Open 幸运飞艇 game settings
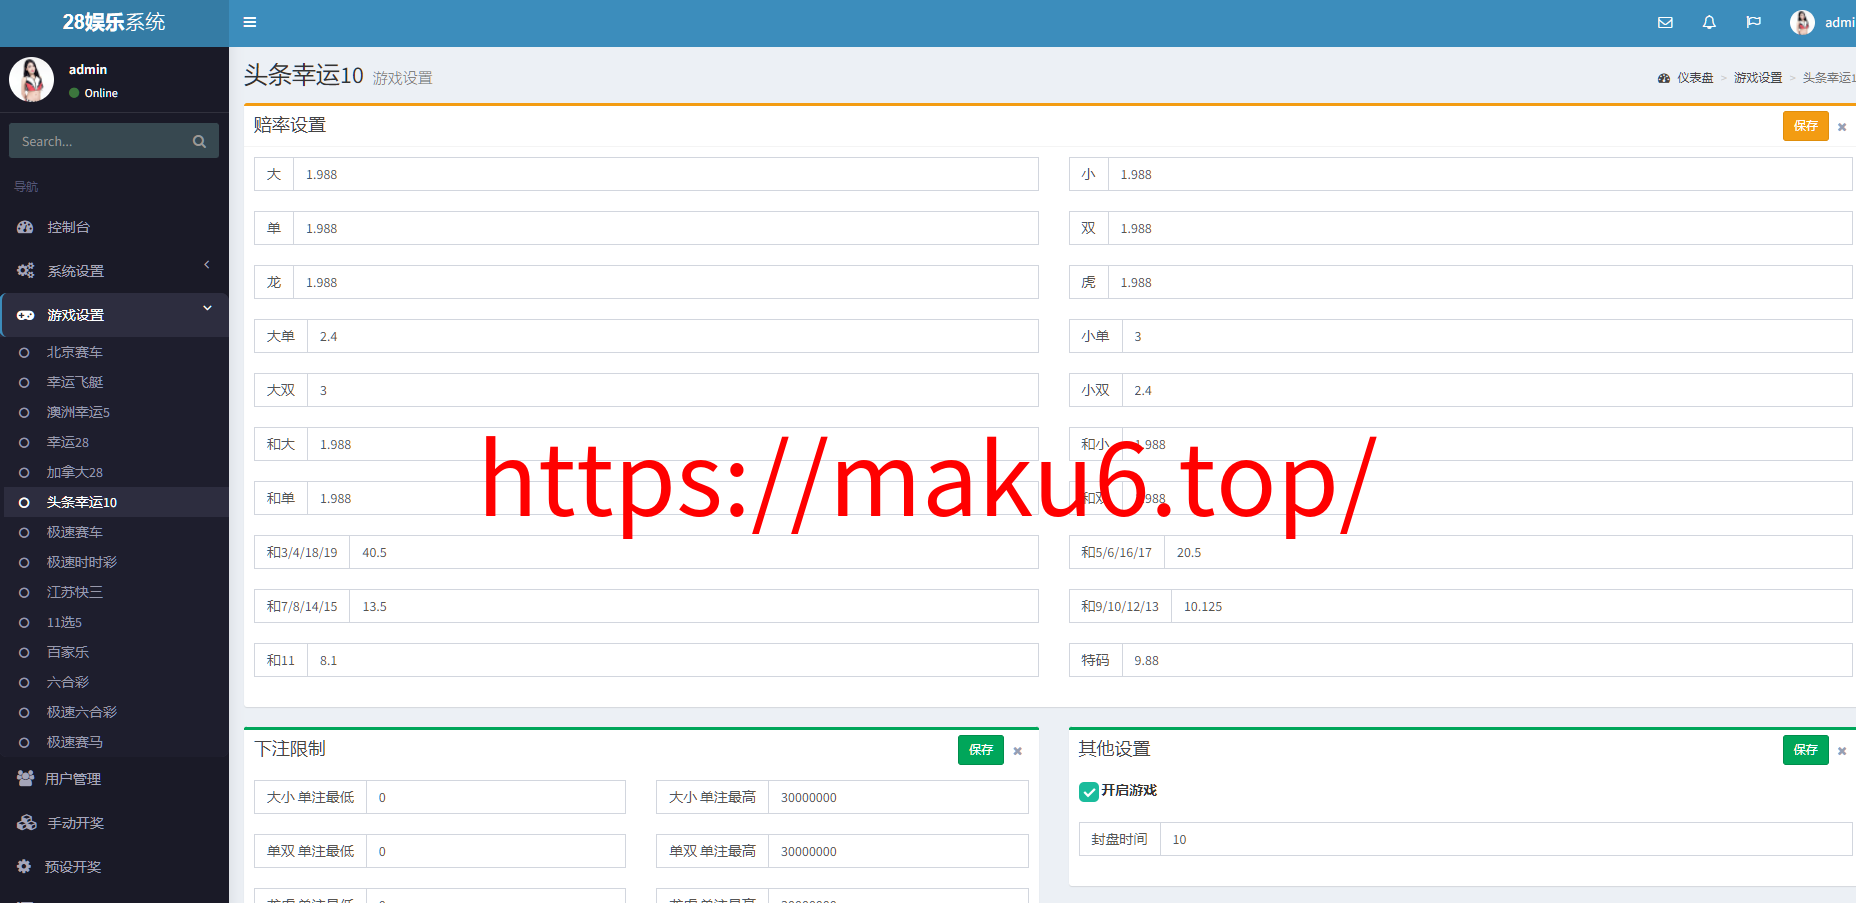This screenshot has width=1856, height=903. point(75,382)
